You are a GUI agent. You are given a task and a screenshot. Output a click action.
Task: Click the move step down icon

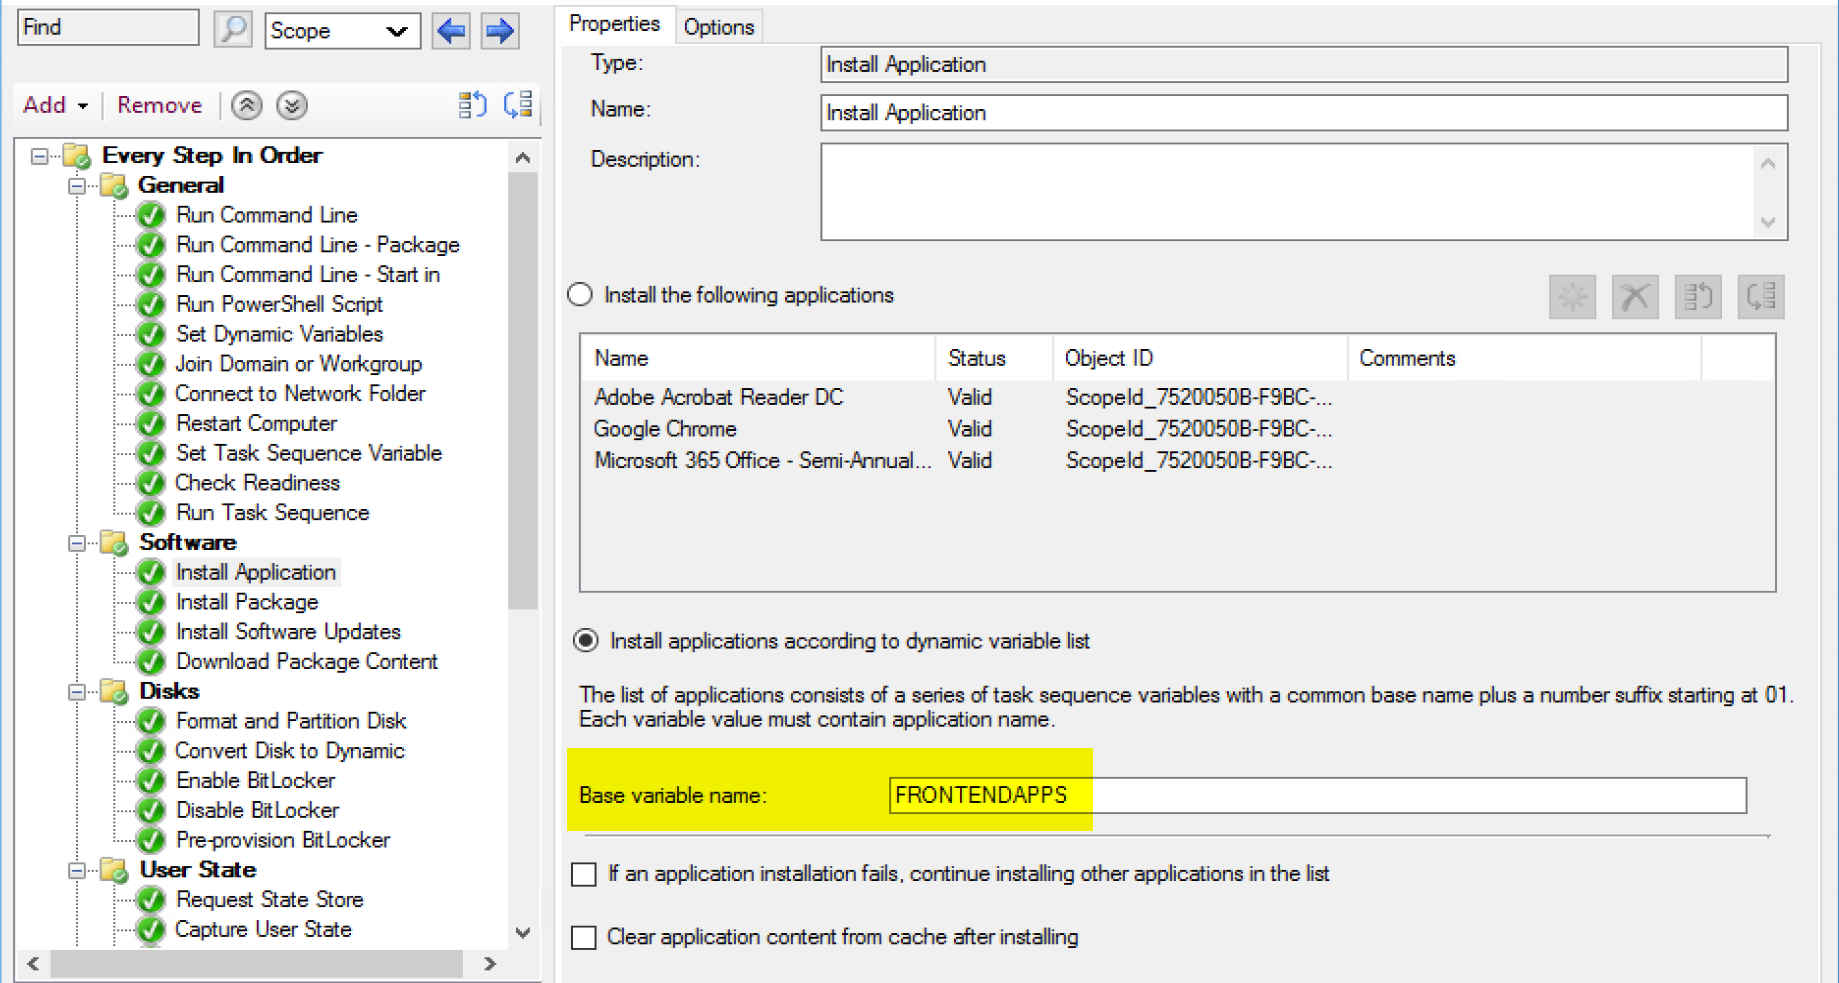pyautogui.click(x=292, y=105)
